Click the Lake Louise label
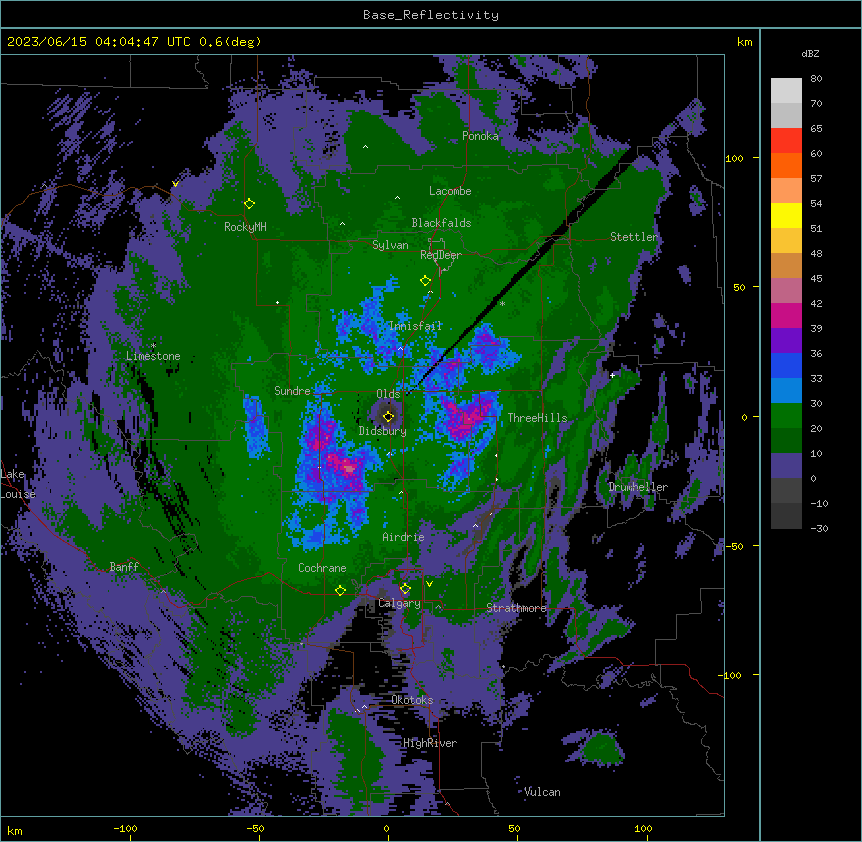Viewport: 862px width, 842px height. click(18, 484)
